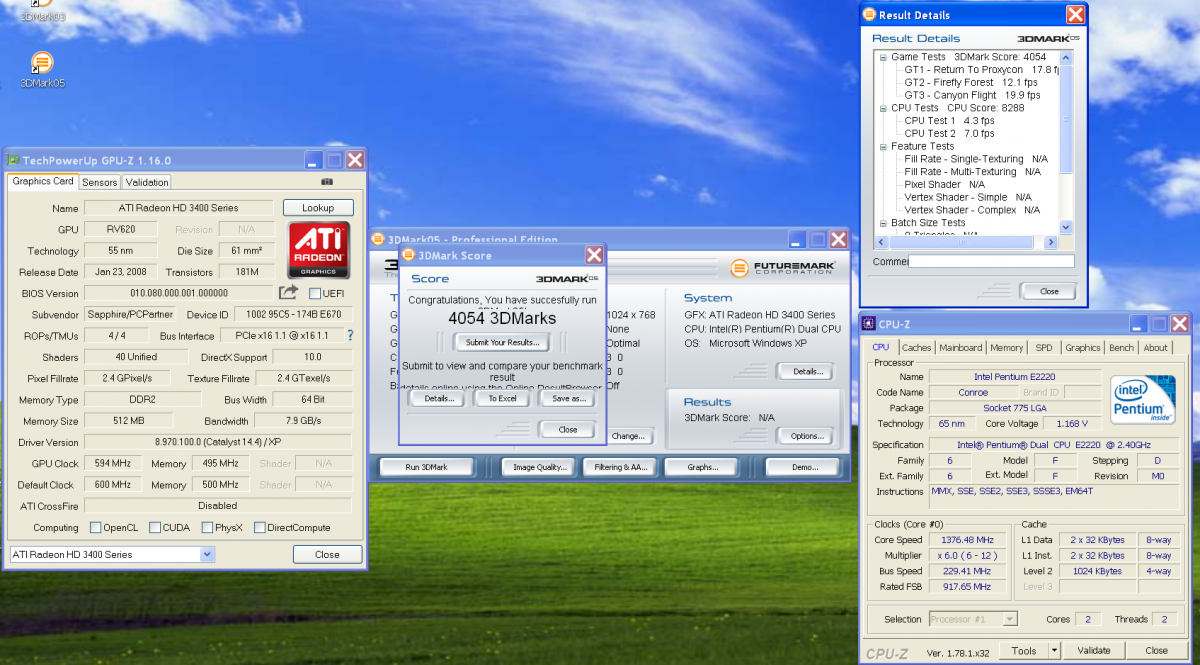Switch to the Sensors tab in GPU-Z
Image resolution: width=1200 pixels, height=665 pixels.
100,182
